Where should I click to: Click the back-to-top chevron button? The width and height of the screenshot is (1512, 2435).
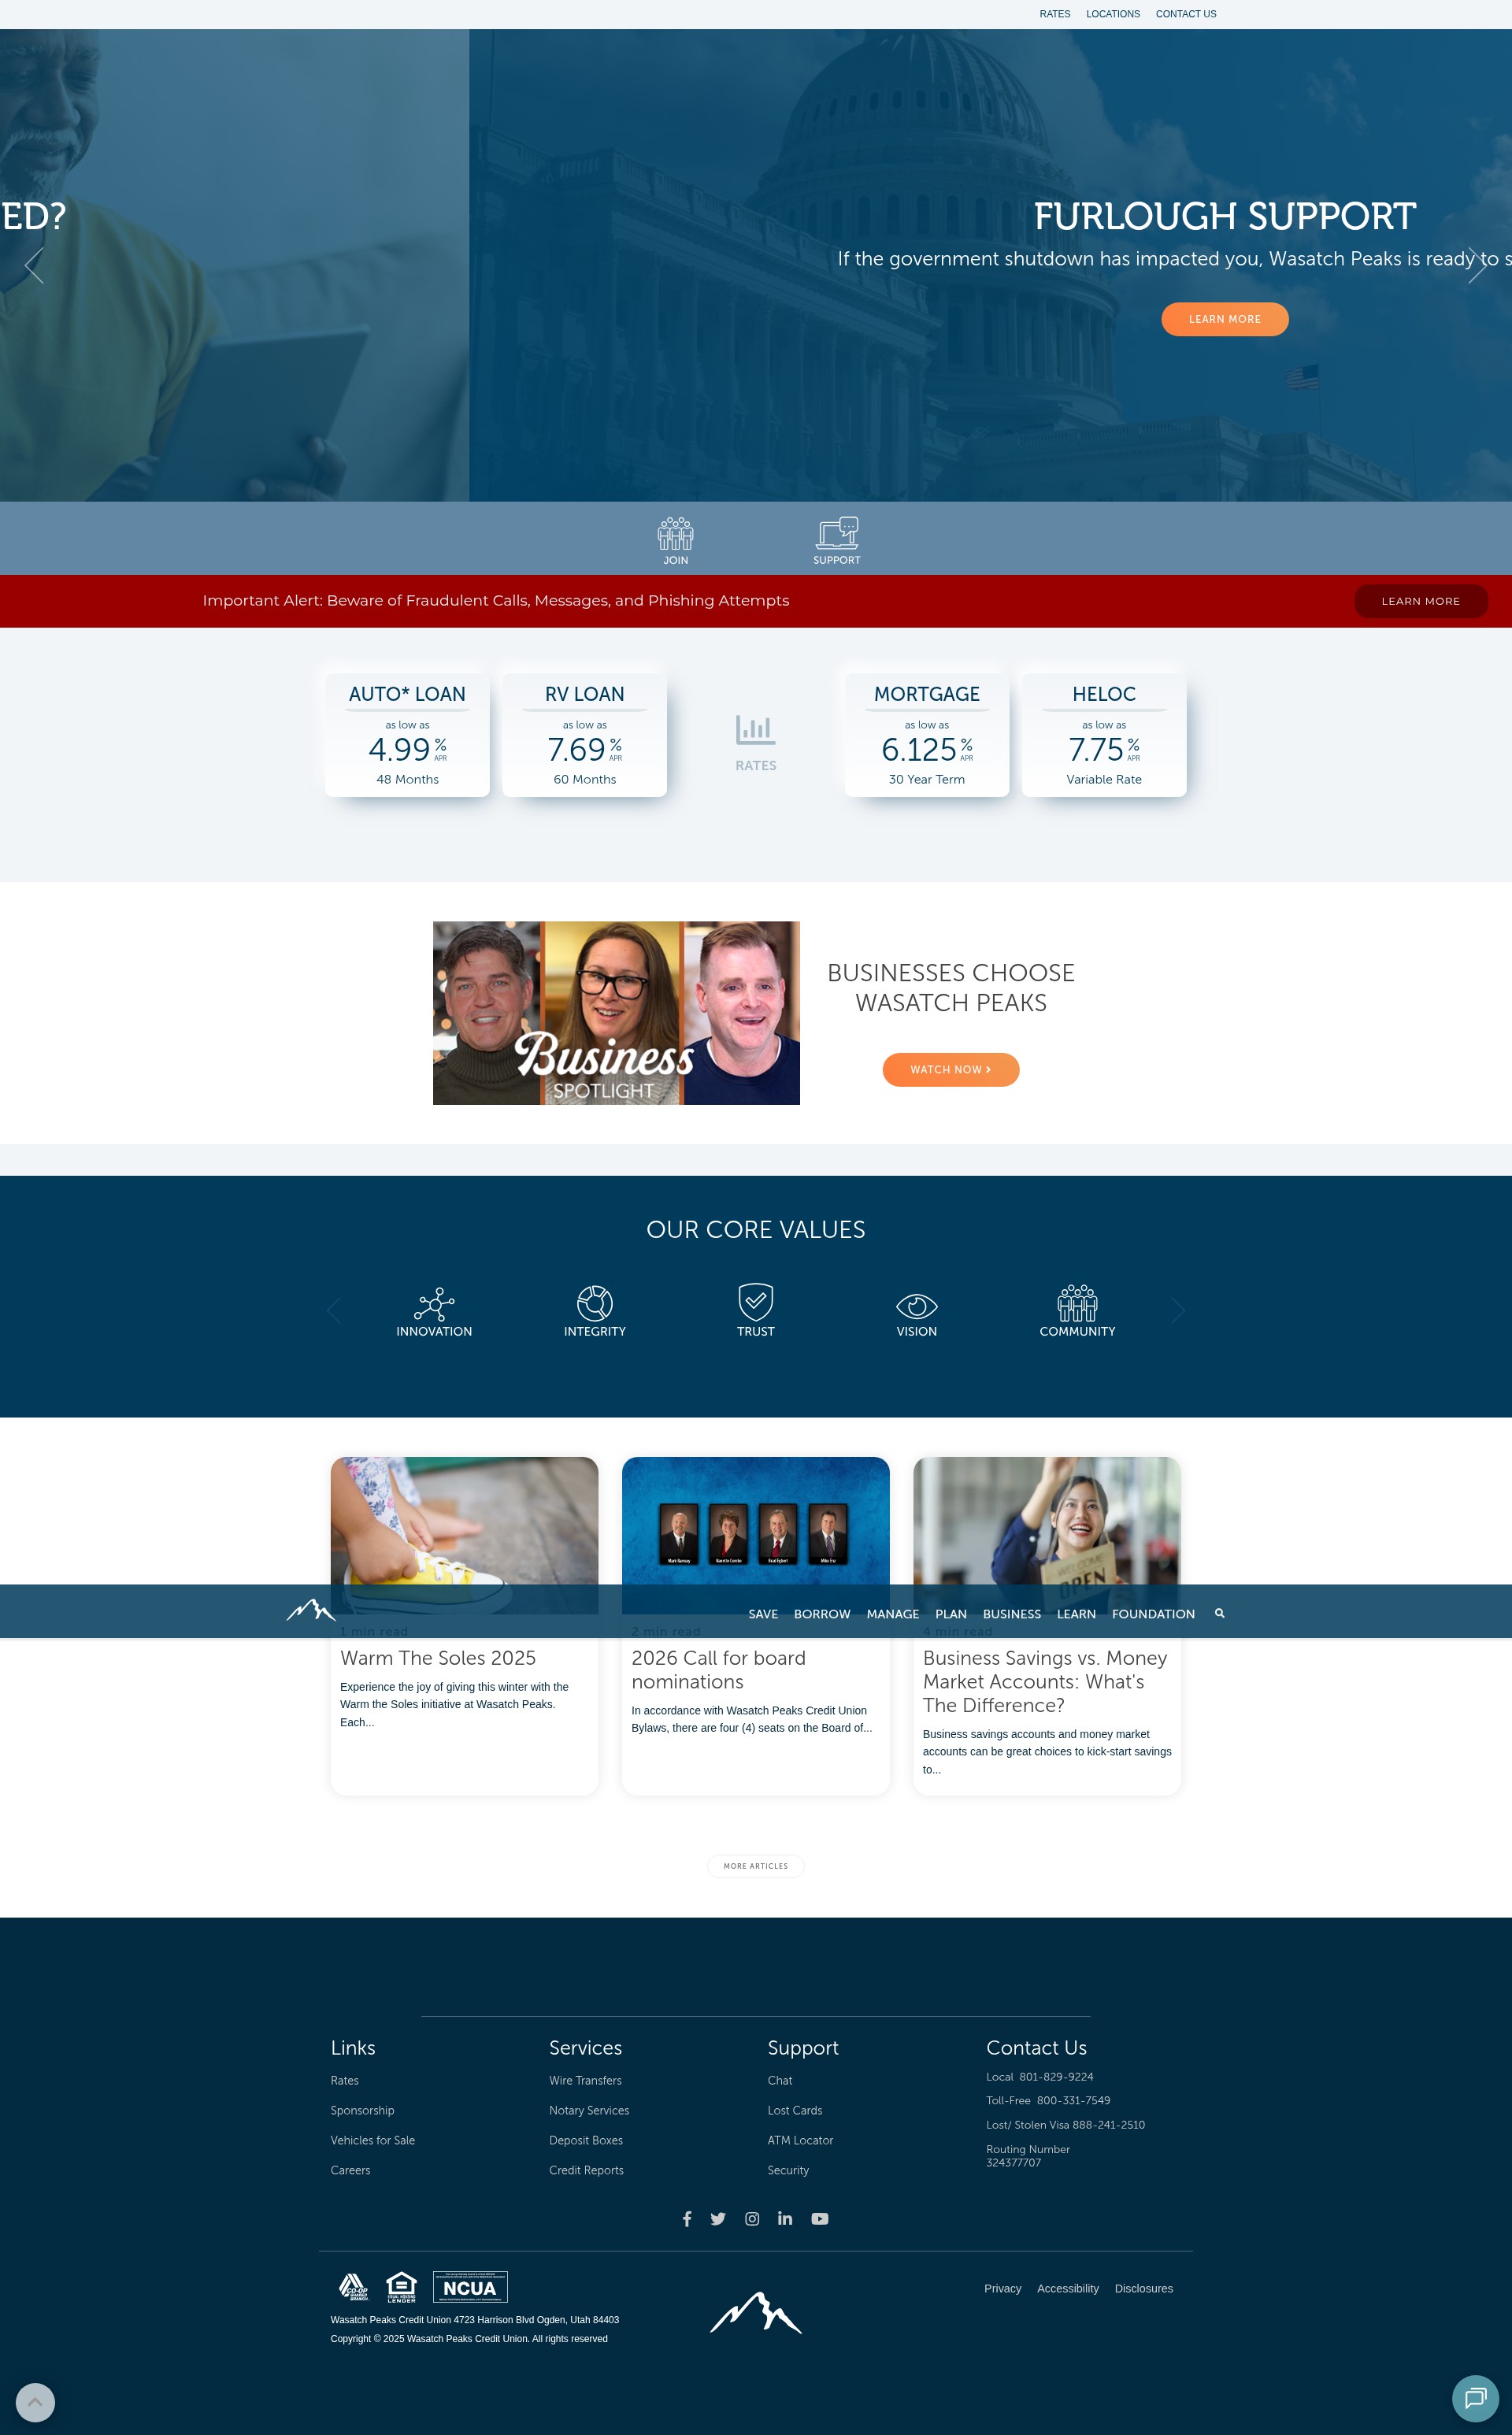point(35,2402)
